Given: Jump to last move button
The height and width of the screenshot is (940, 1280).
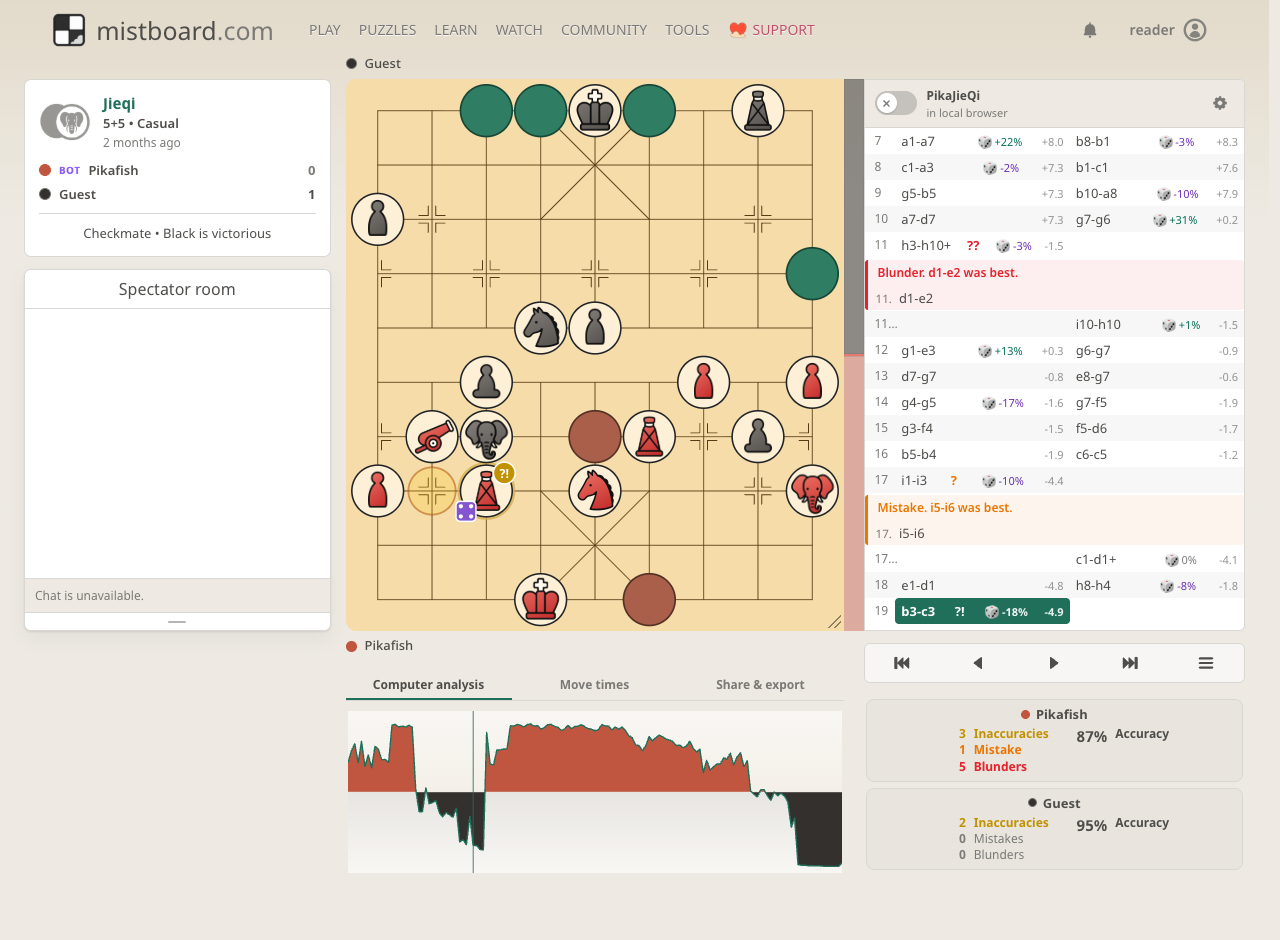Looking at the screenshot, I should (1130, 663).
